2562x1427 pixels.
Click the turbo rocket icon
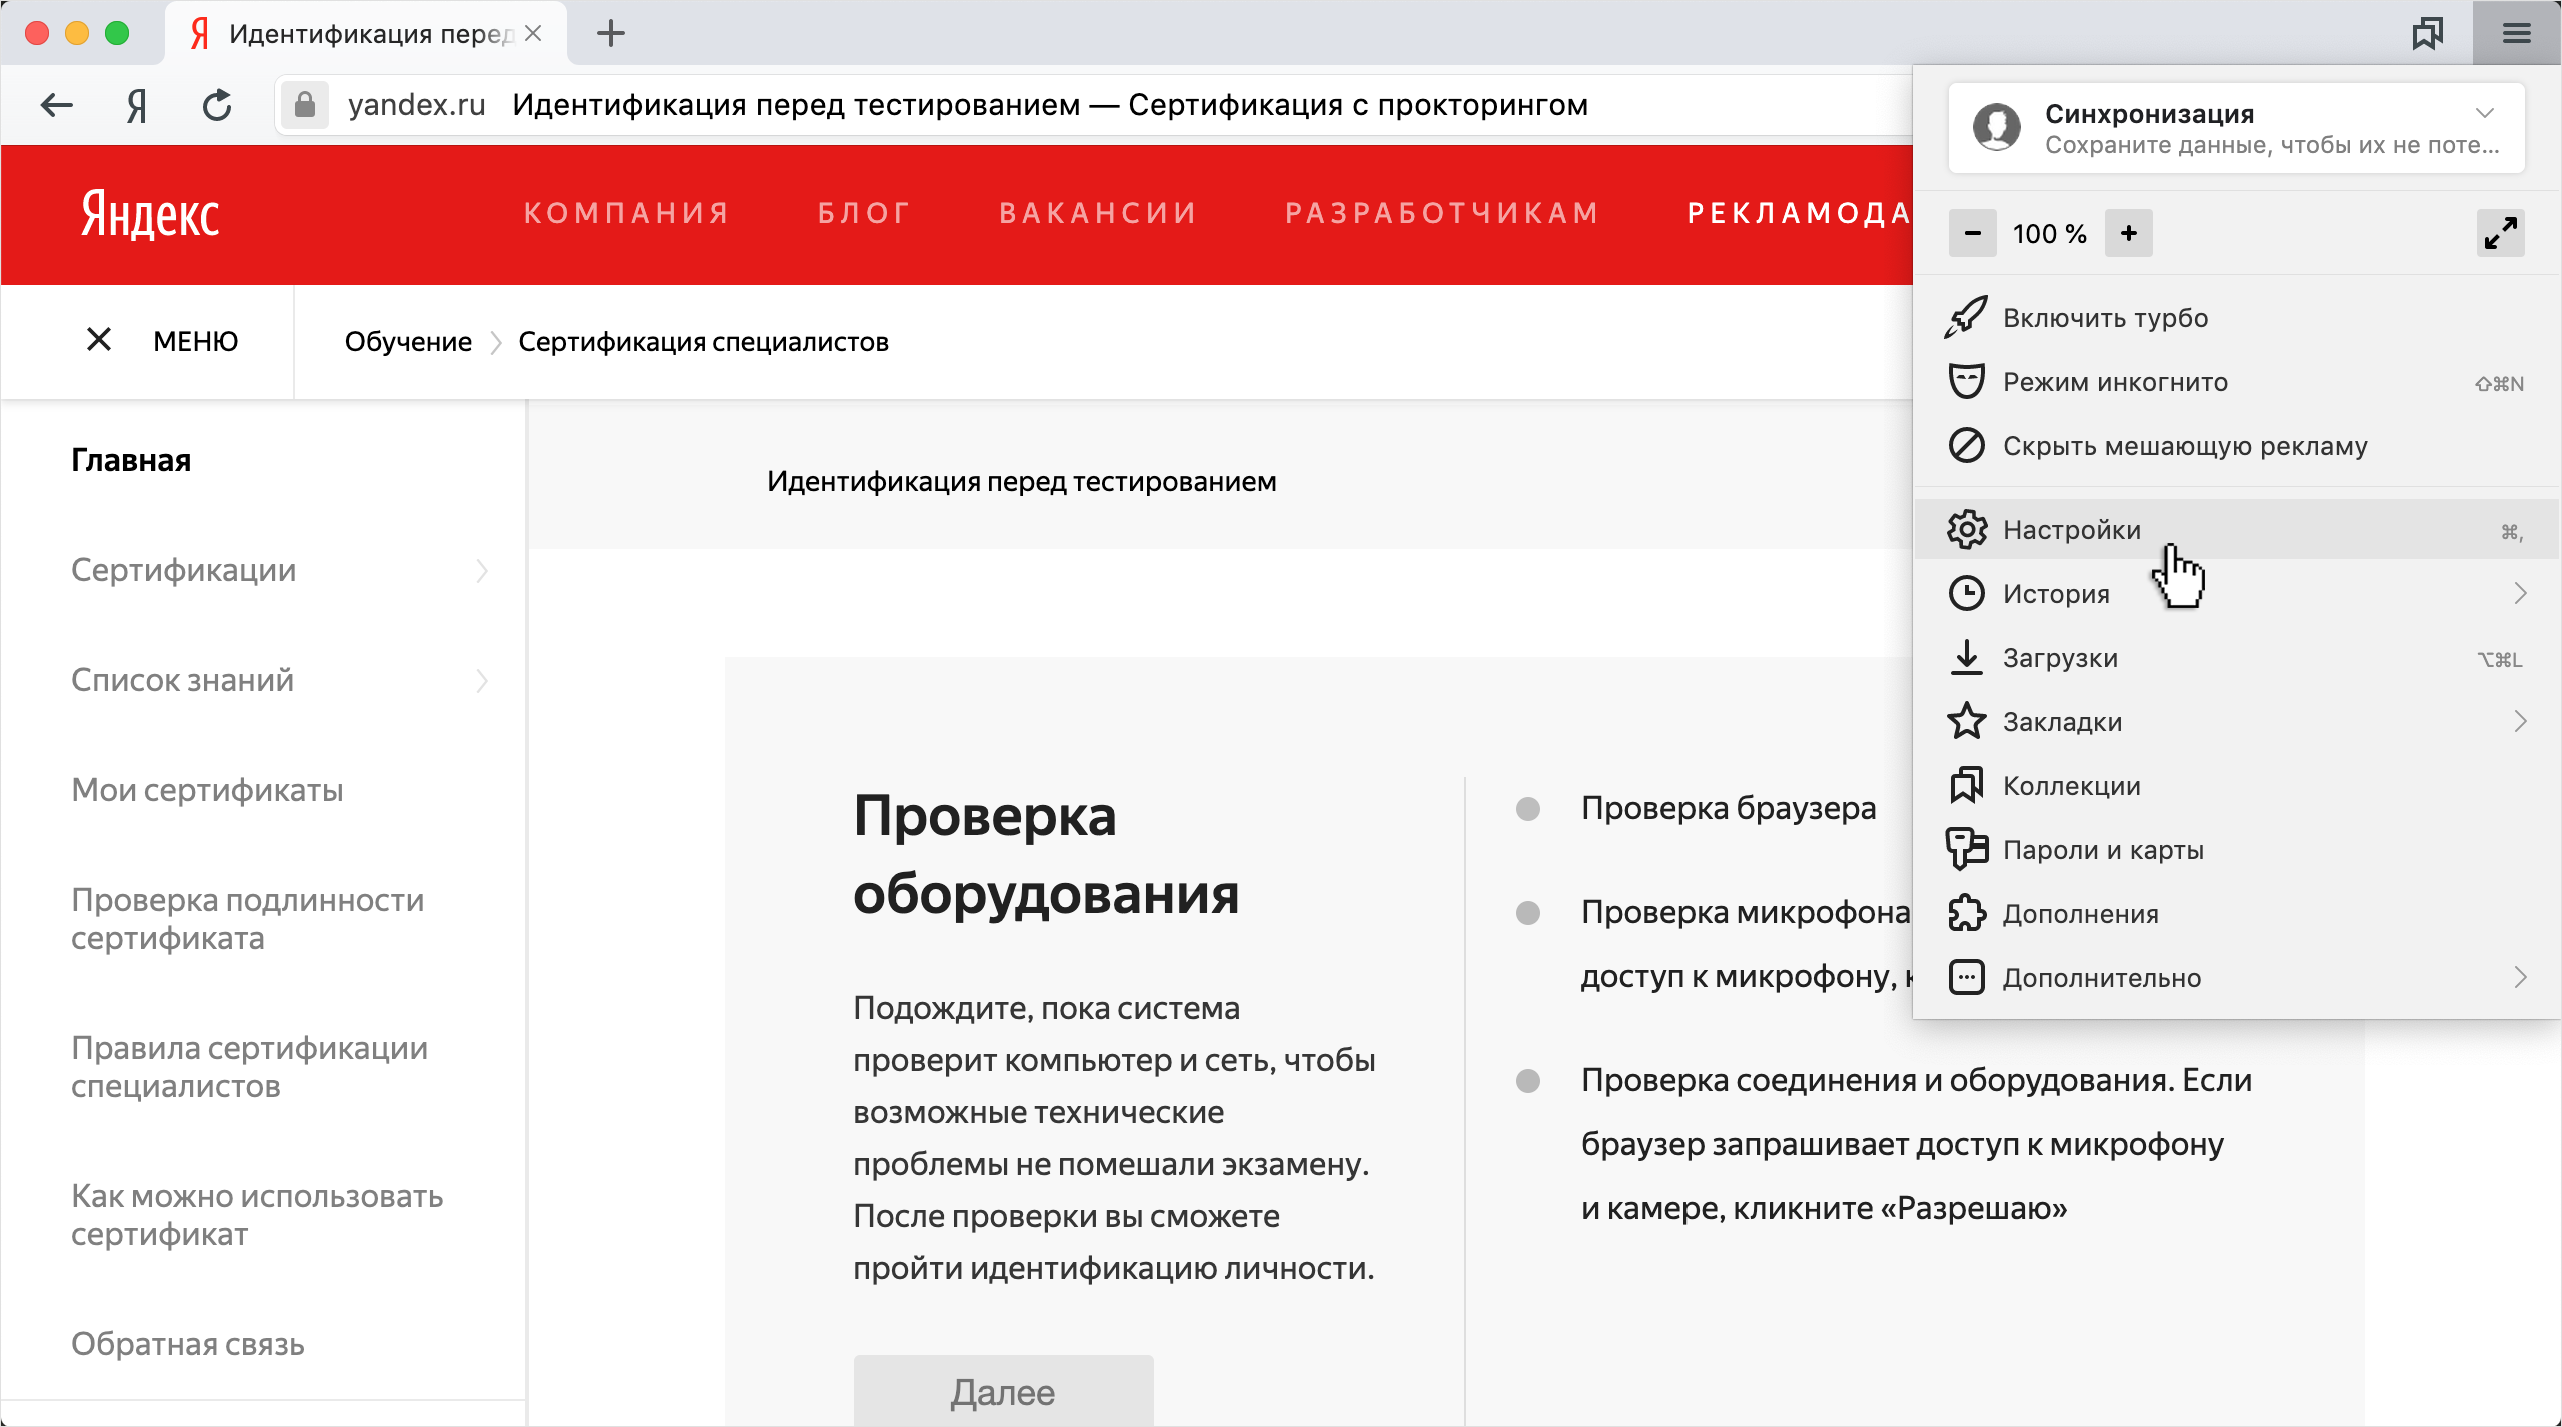coord(1966,317)
